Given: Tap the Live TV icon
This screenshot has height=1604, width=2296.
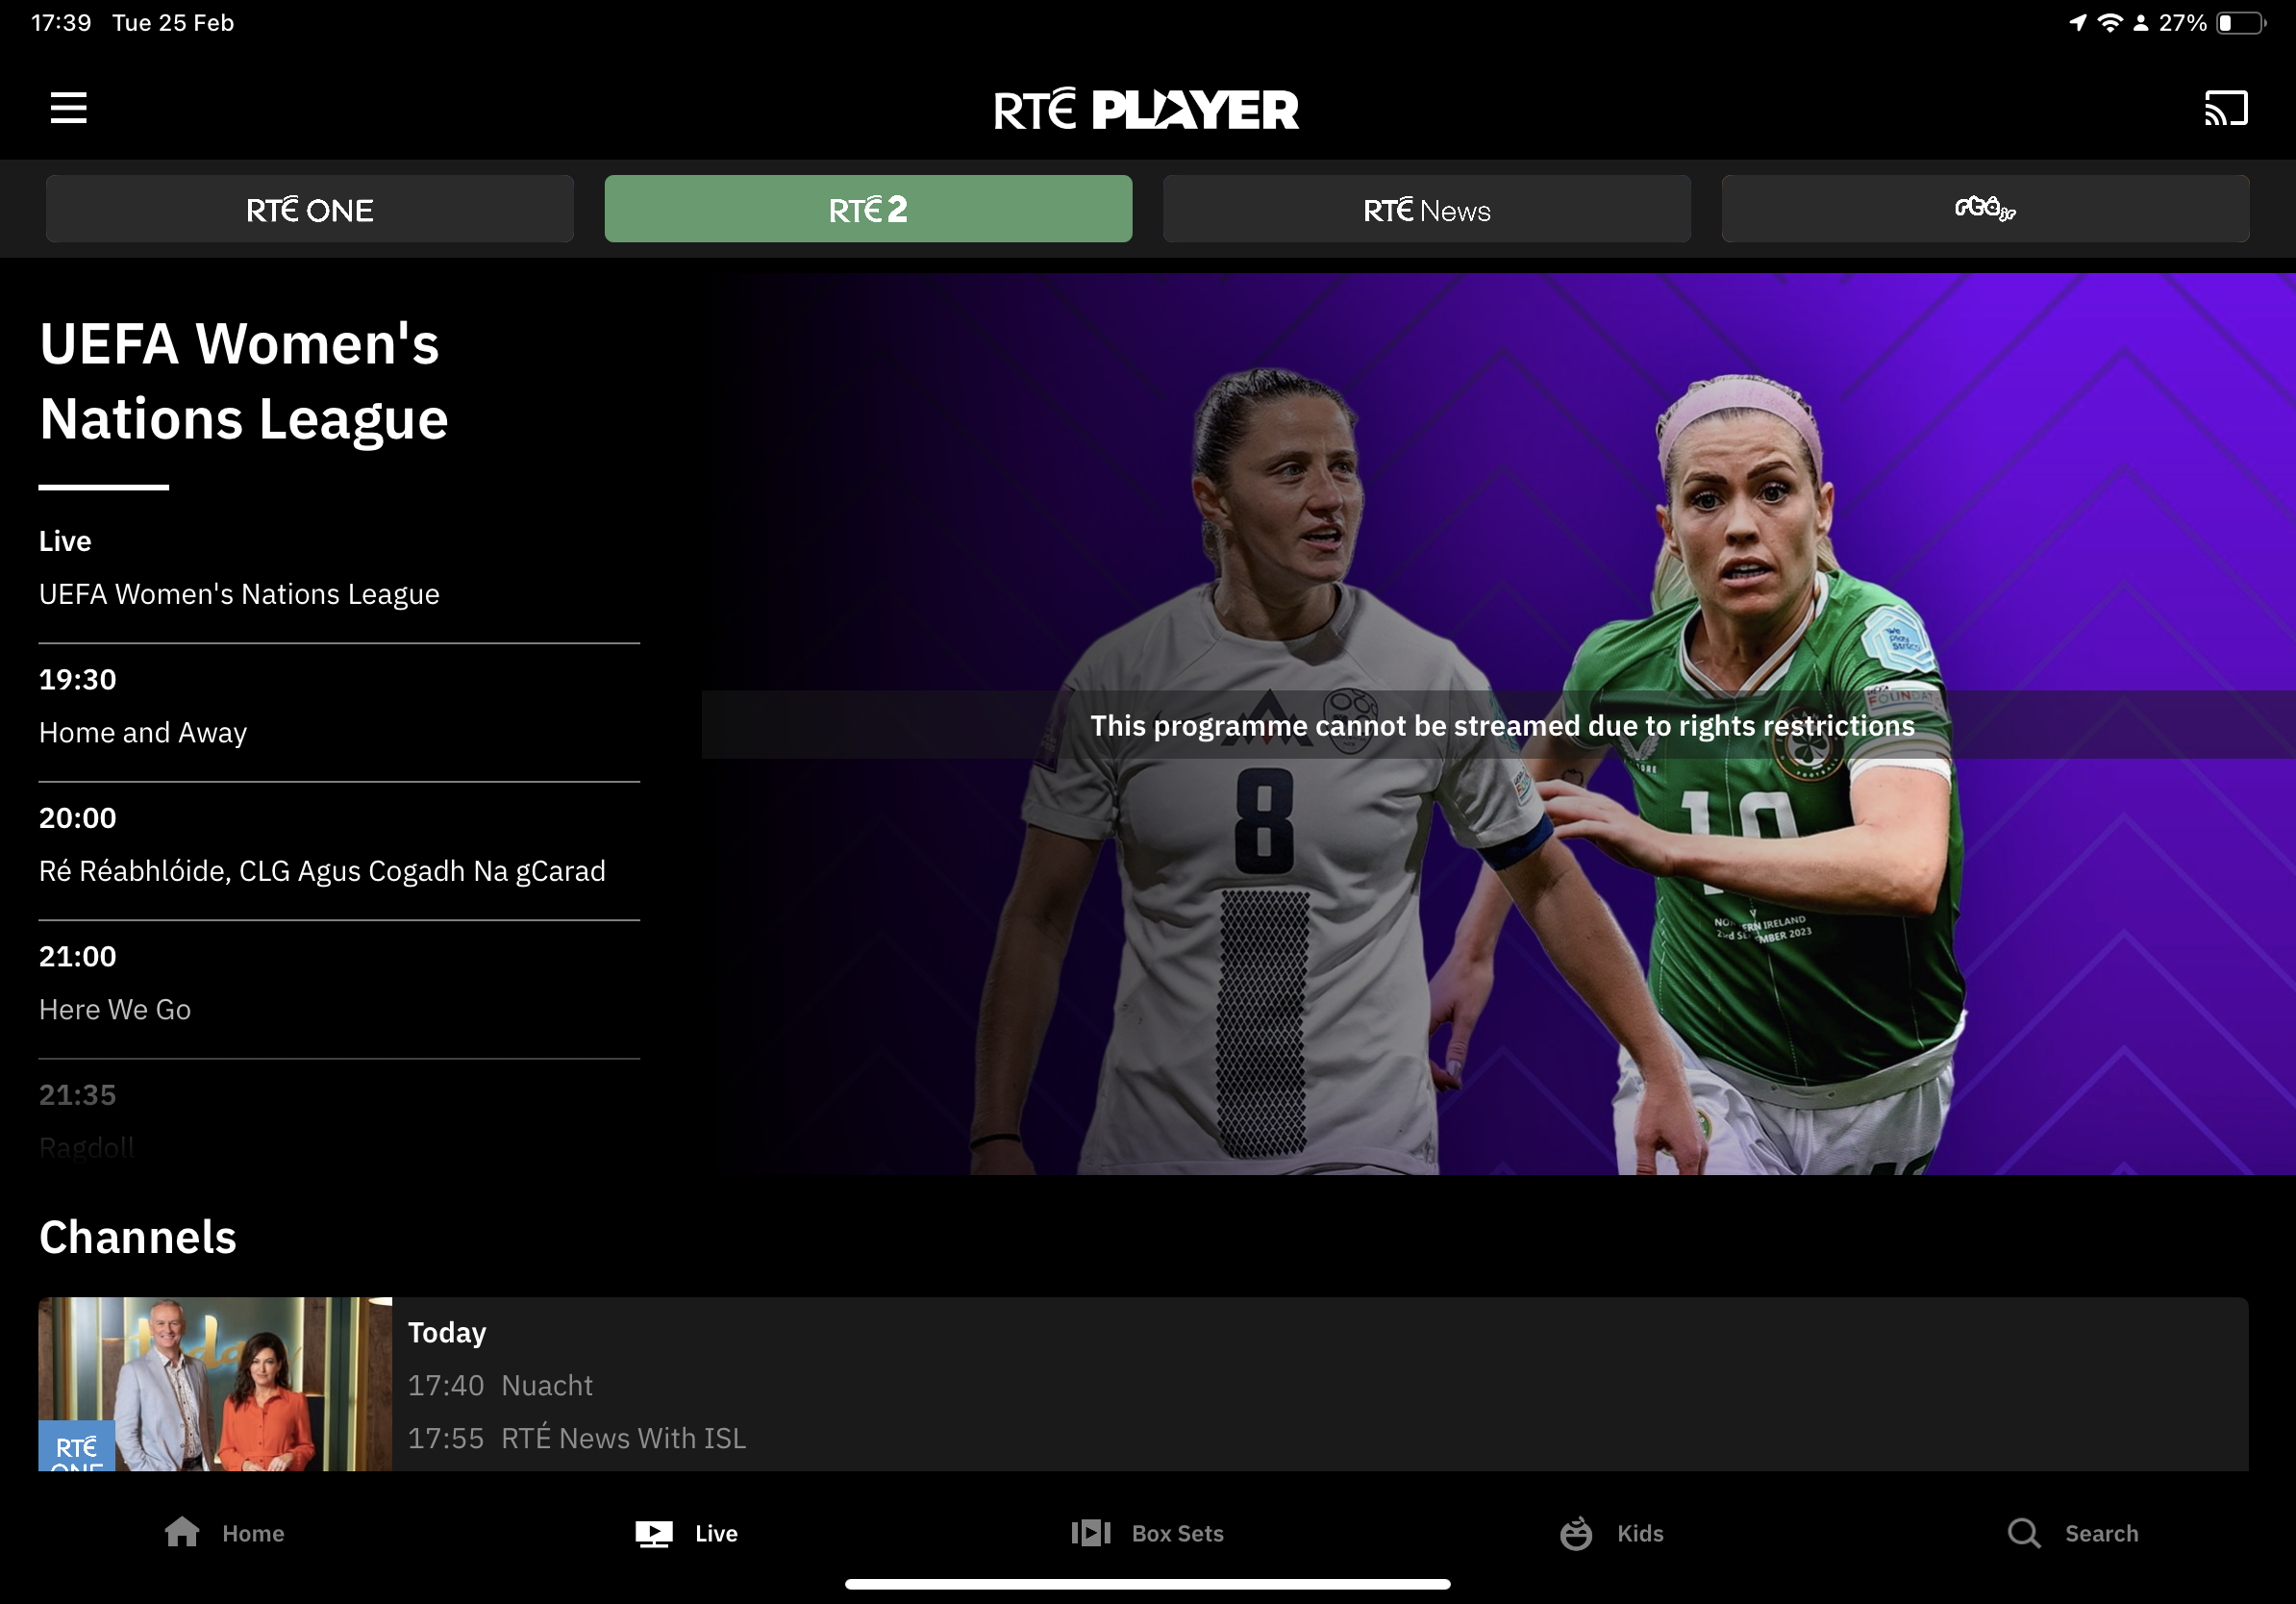Looking at the screenshot, I should pyautogui.click(x=654, y=1533).
